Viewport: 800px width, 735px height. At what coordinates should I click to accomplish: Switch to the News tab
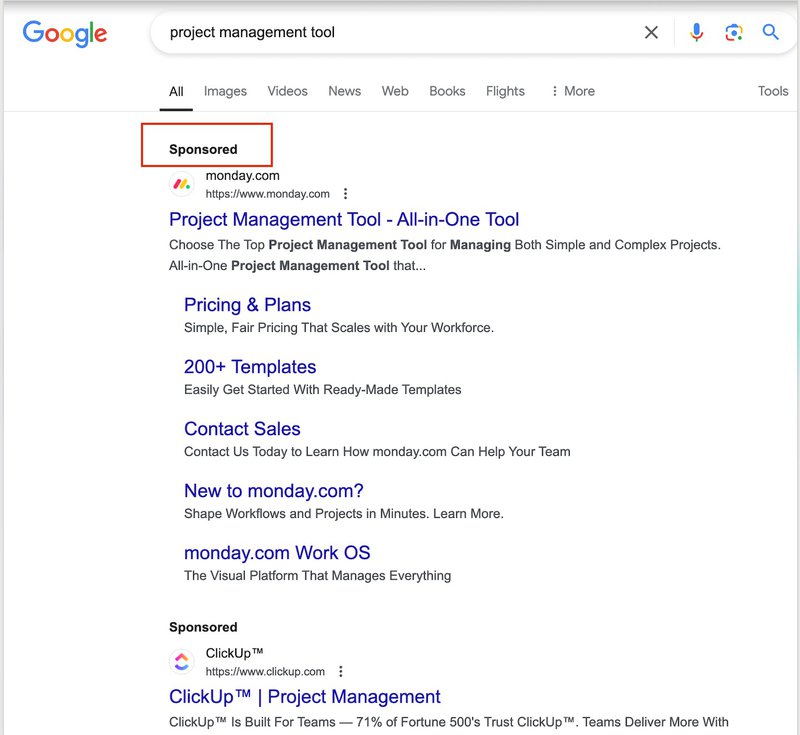pyautogui.click(x=344, y=91)
